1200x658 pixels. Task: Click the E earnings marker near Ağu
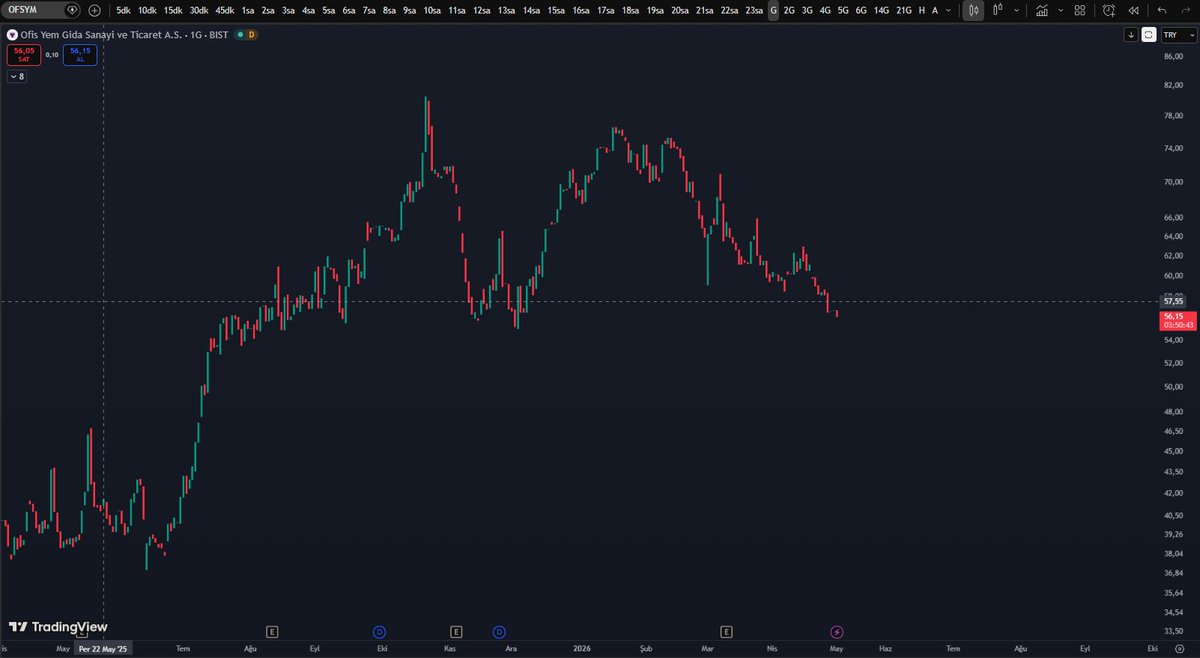tap(271, 631)
